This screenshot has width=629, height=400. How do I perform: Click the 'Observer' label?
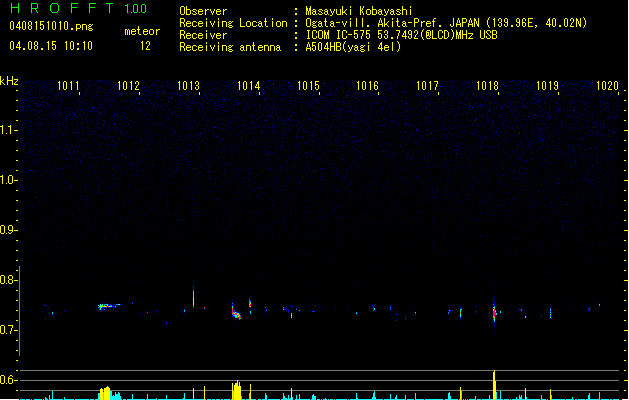203,11
